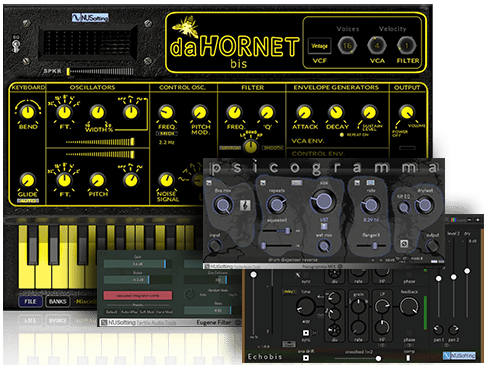Click the Psicogramma rate knob

(x=370, y=205)
